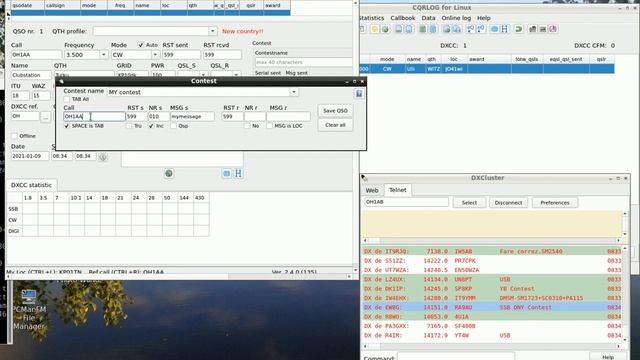Open DXCluster Preferences
Image resolution: width=640 pixels, height=360 pixels.
click(554, 202)
